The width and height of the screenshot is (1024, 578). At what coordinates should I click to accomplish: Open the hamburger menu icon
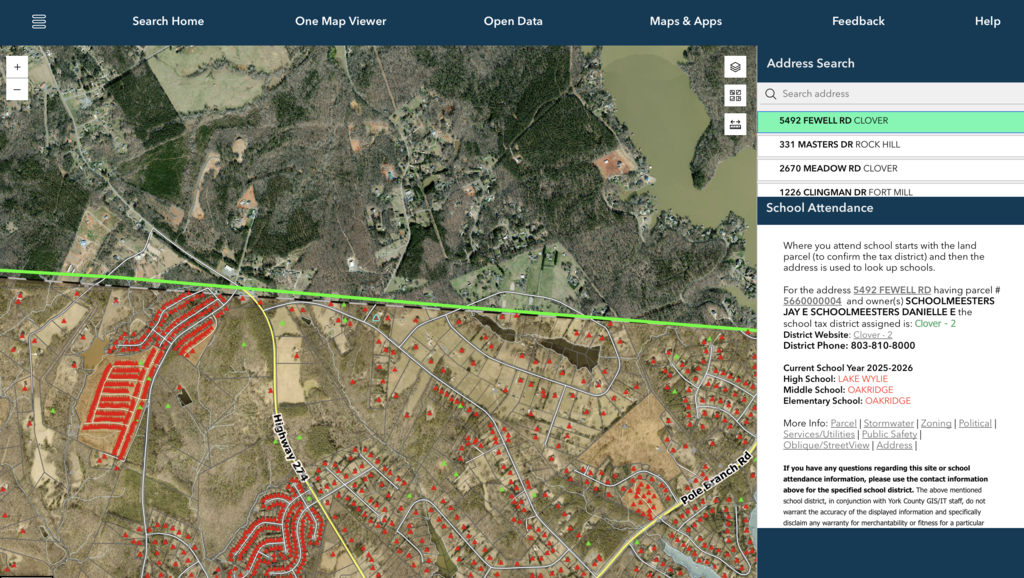point(39,22)
